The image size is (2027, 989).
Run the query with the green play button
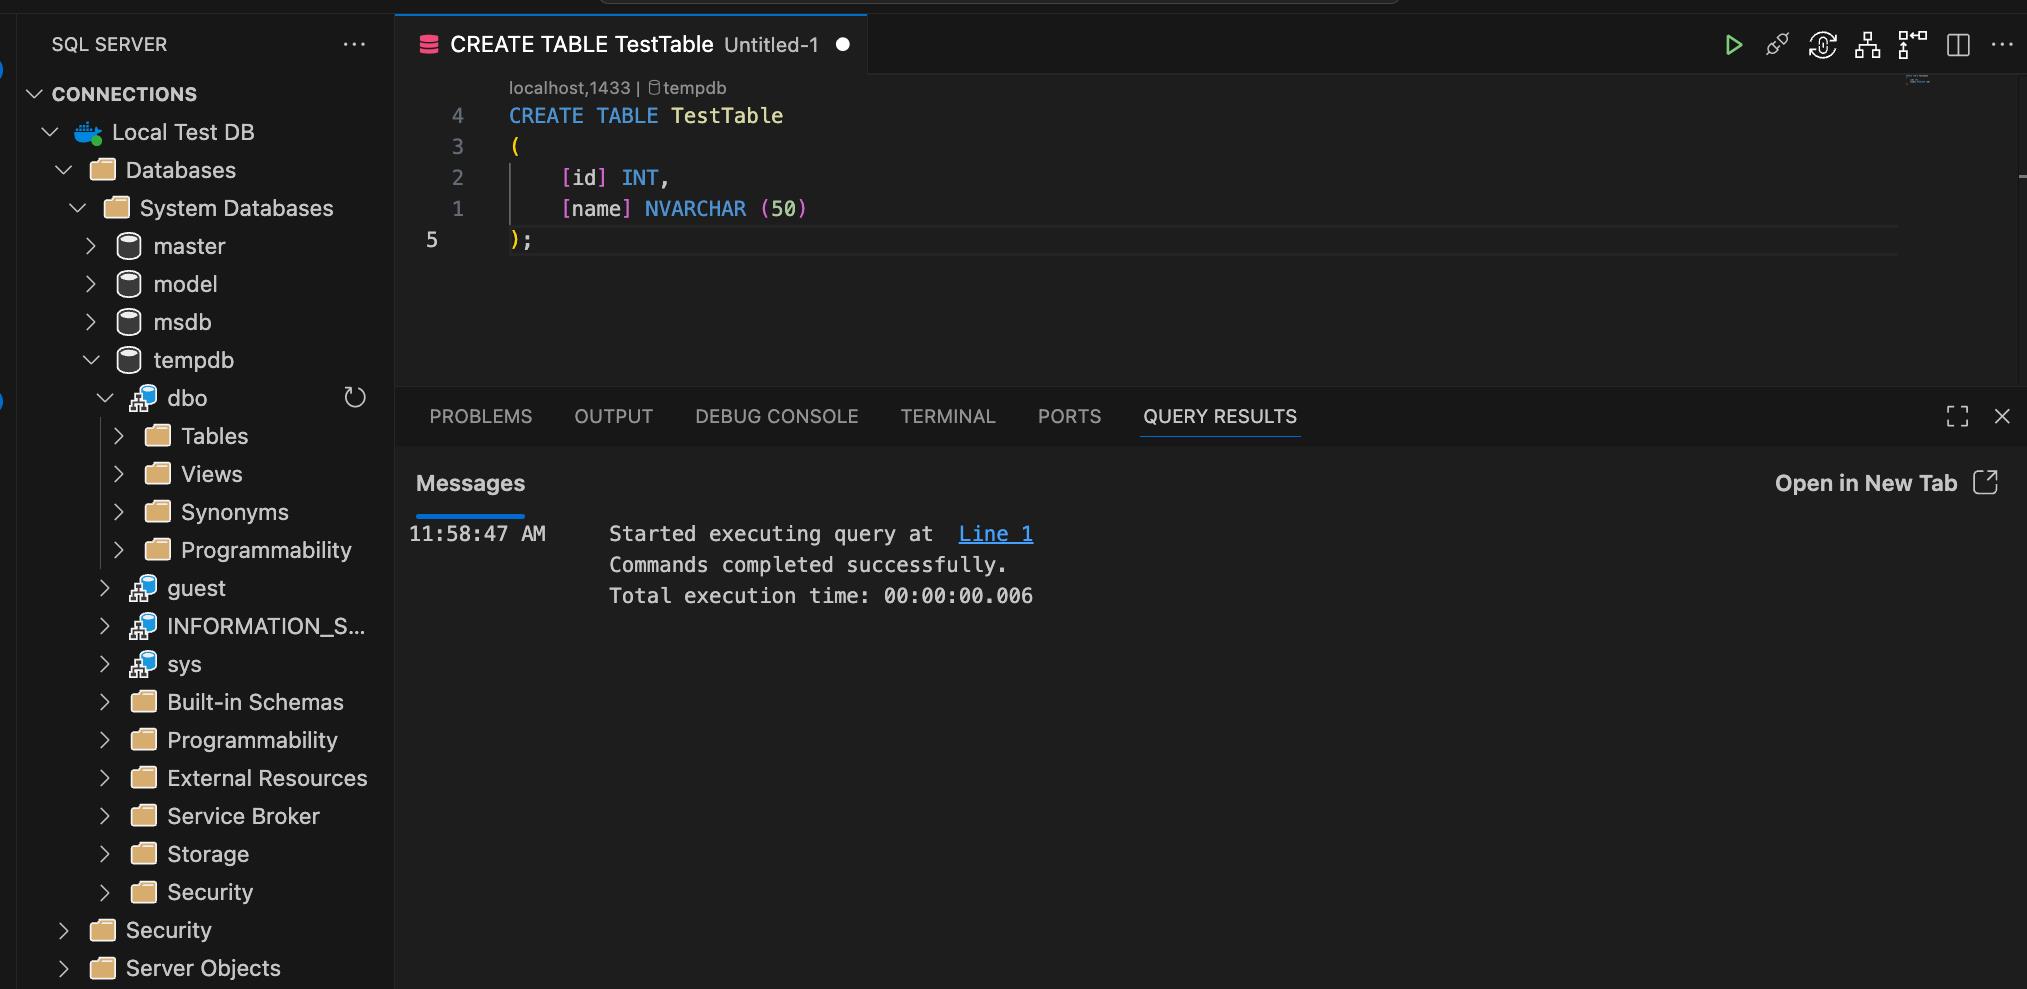[x=1733, y=45]
